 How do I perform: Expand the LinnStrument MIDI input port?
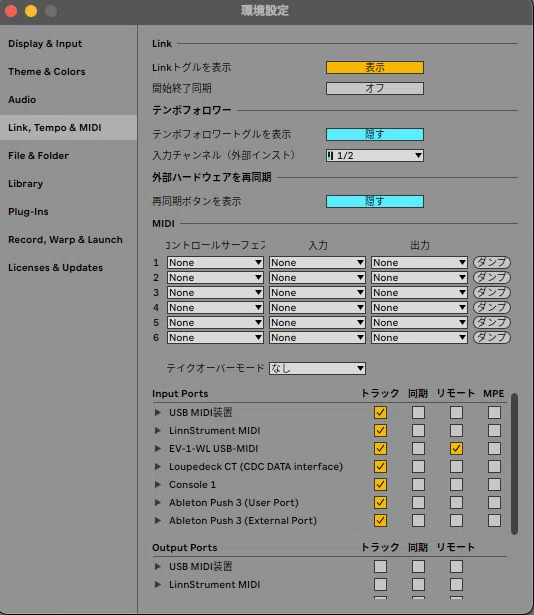click(158, 431)
